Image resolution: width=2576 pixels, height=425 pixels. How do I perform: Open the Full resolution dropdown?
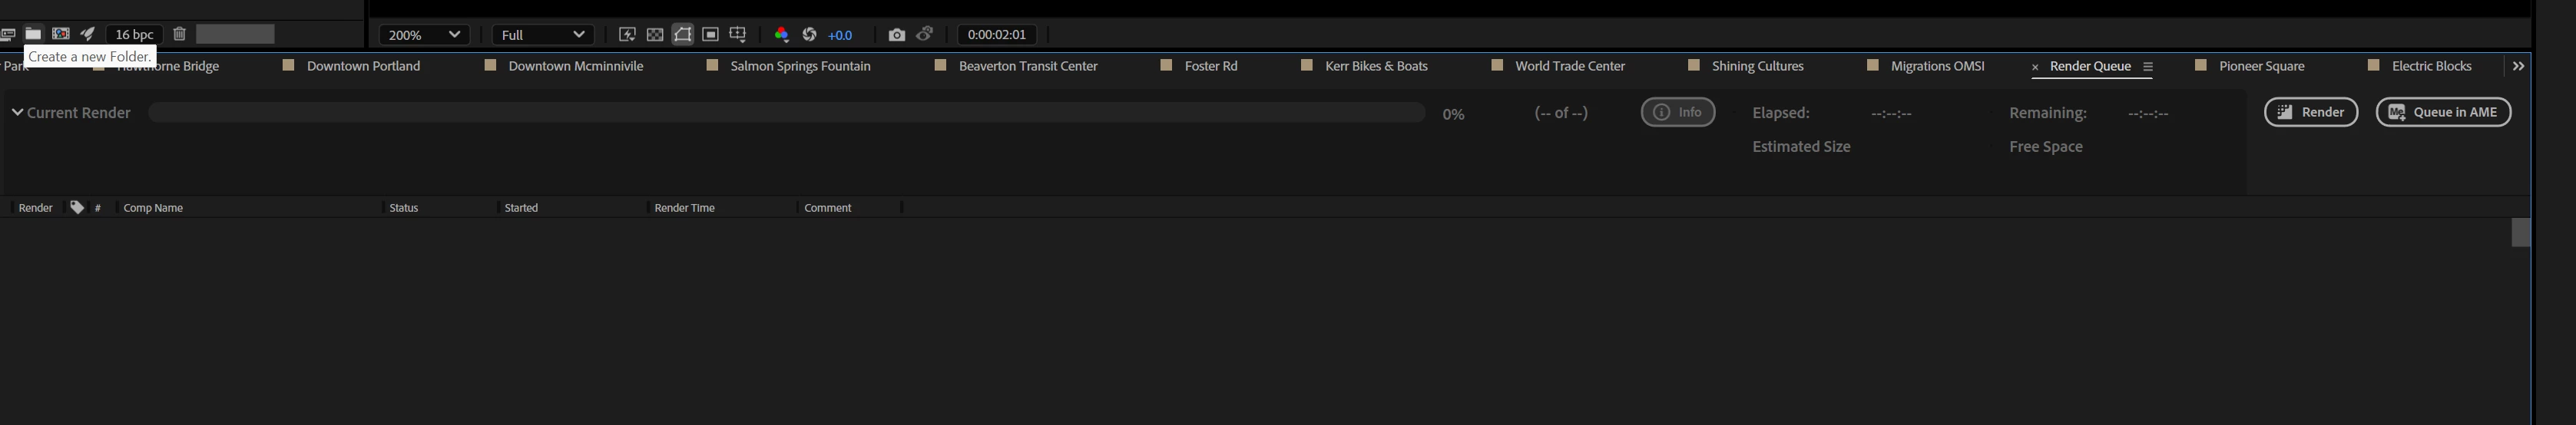click(x=543, y=34)
